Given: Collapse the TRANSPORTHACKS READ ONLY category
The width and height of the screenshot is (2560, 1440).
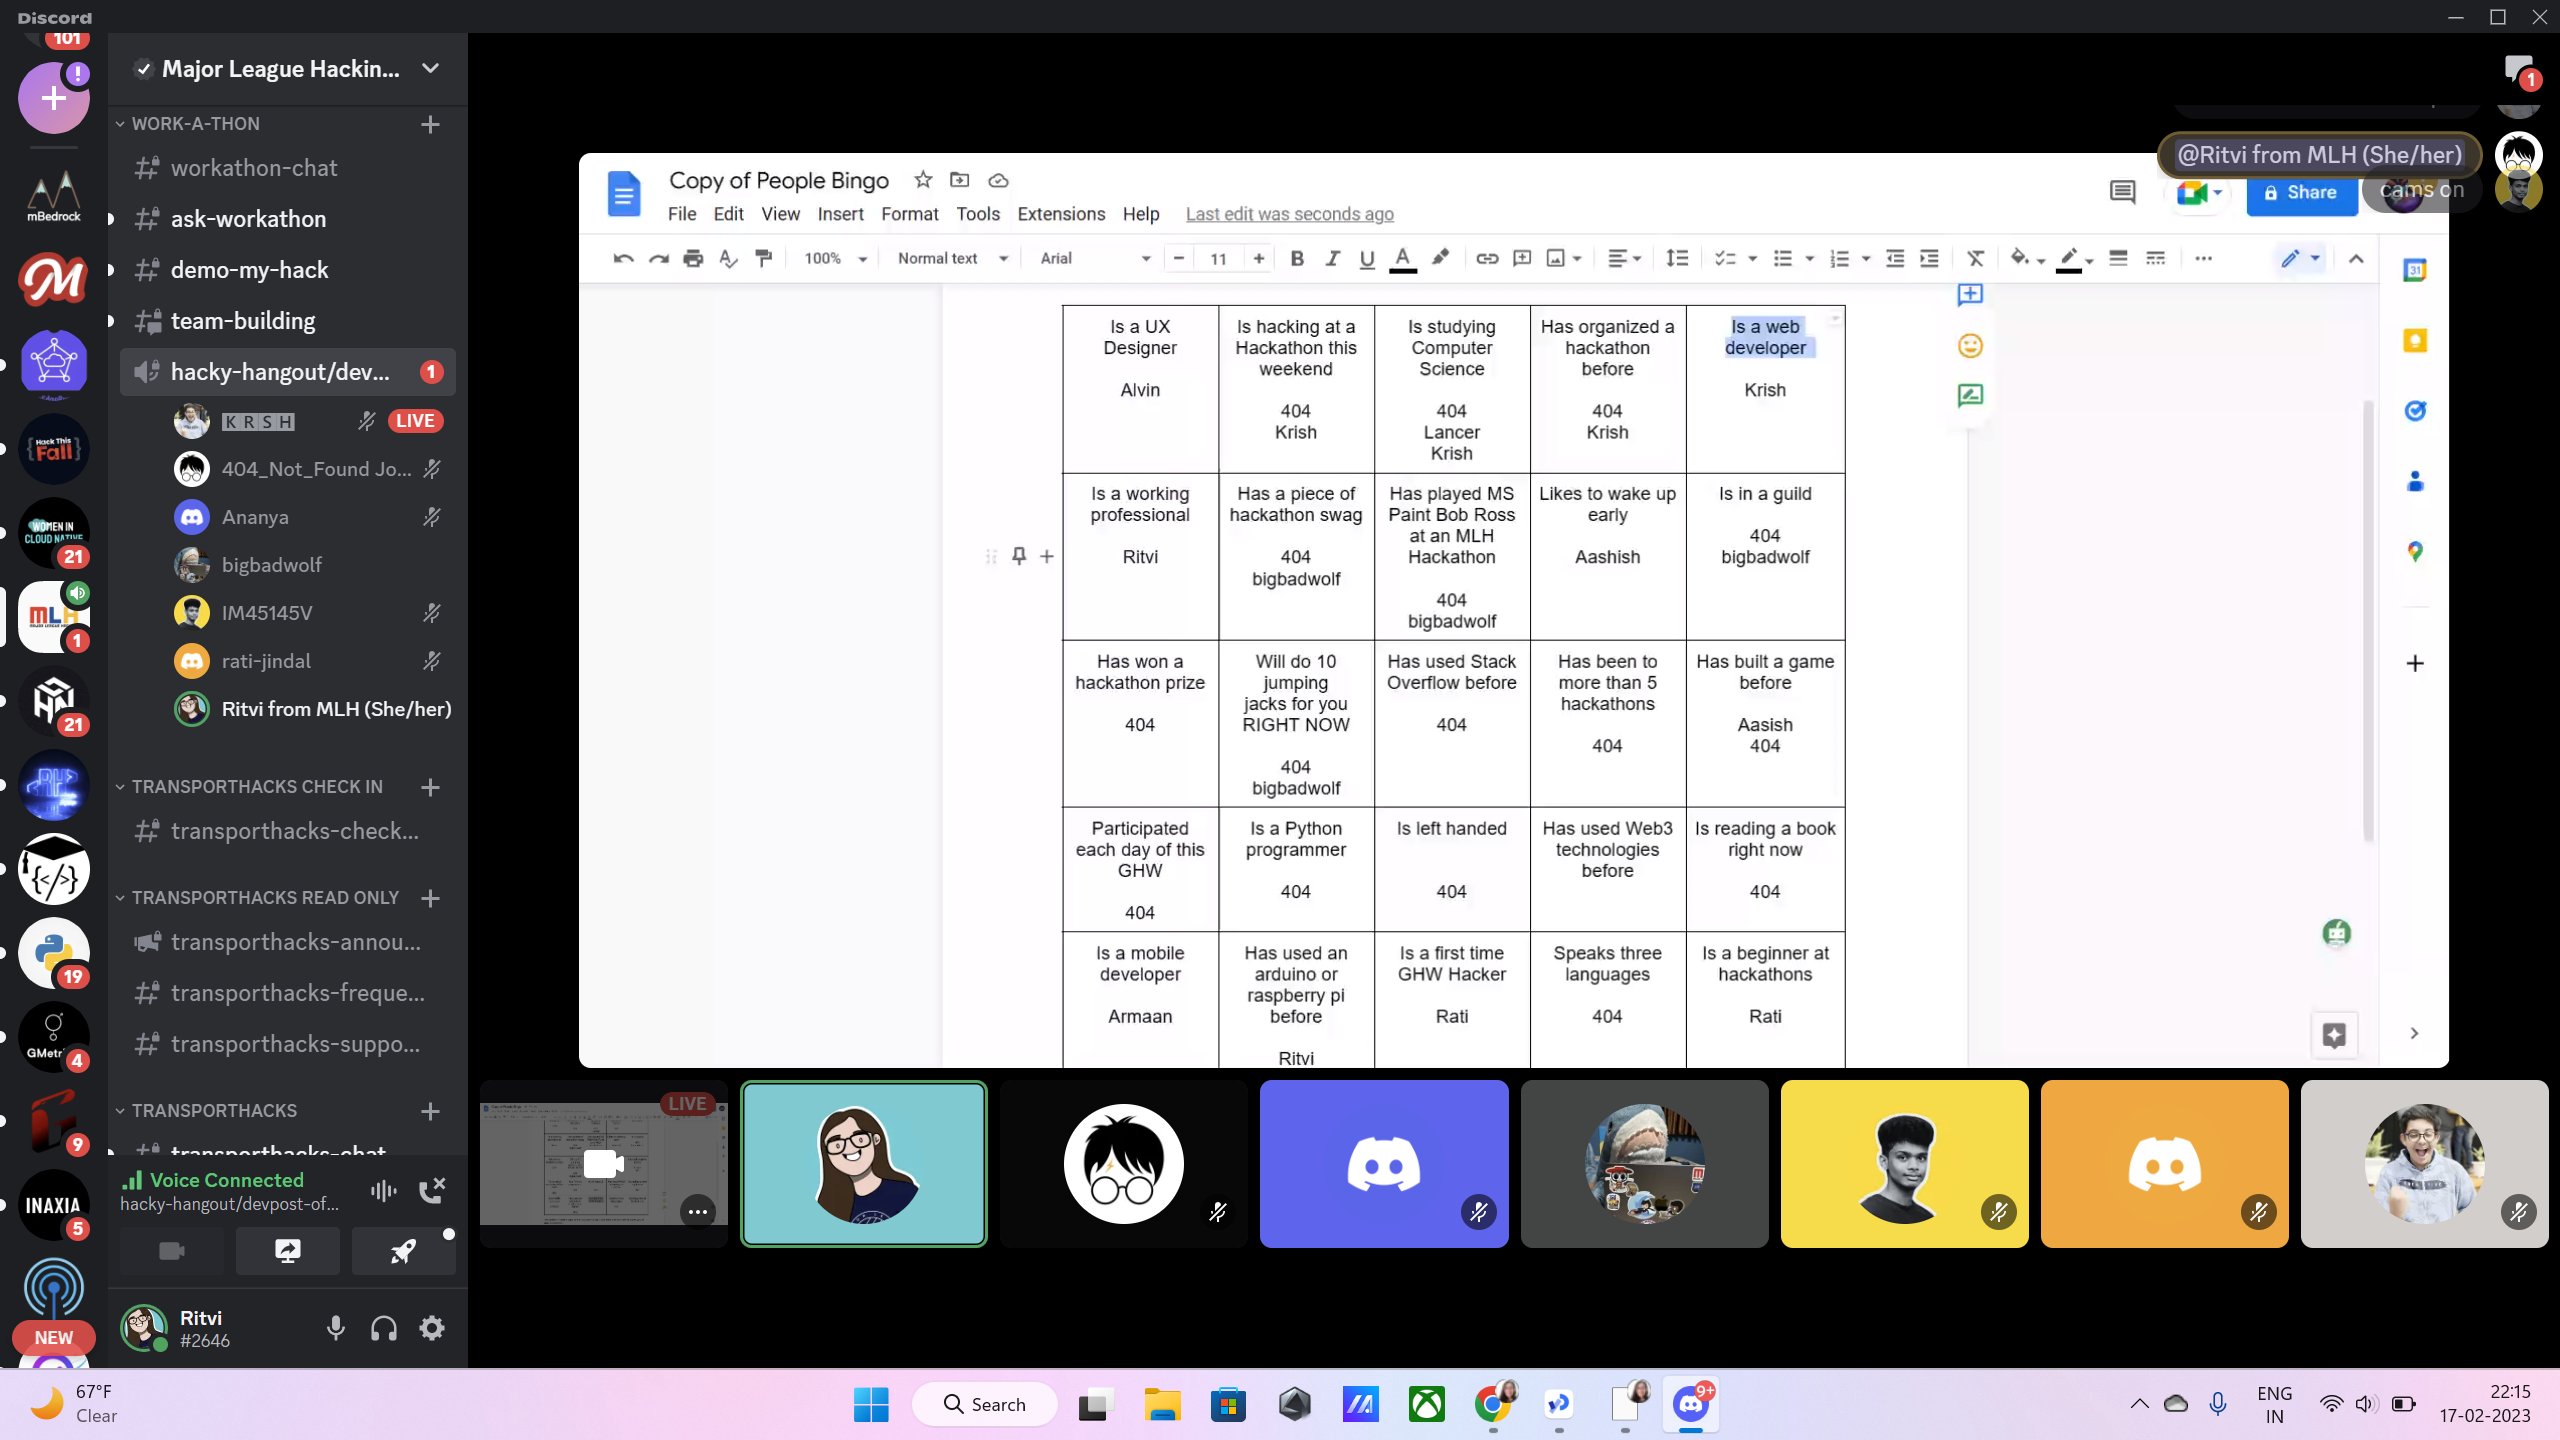Looking at the screenshot, I should click(264, 898).
